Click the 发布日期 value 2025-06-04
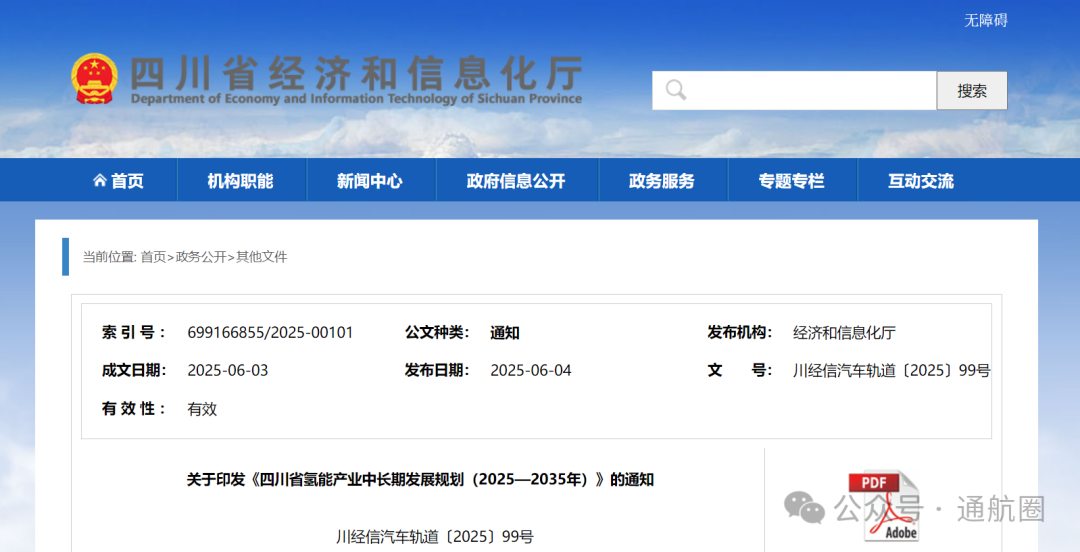The width and height of the screenshot is (1080, 552). click(x=531, y=371)
